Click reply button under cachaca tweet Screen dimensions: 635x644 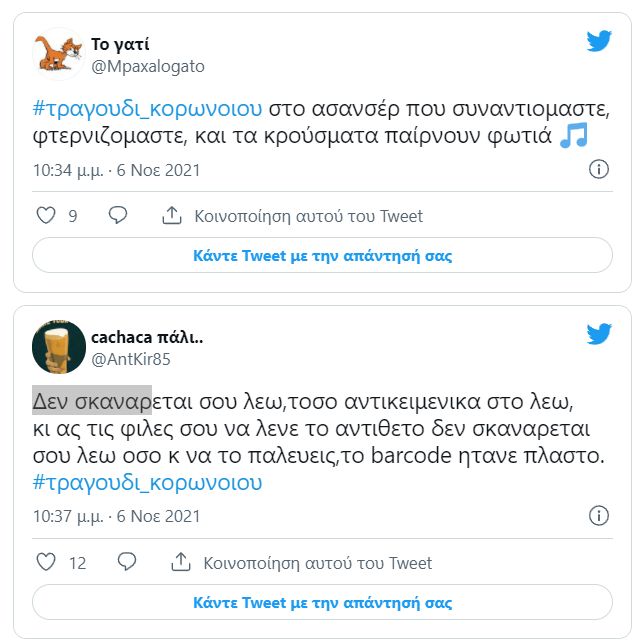pos(322,603)
